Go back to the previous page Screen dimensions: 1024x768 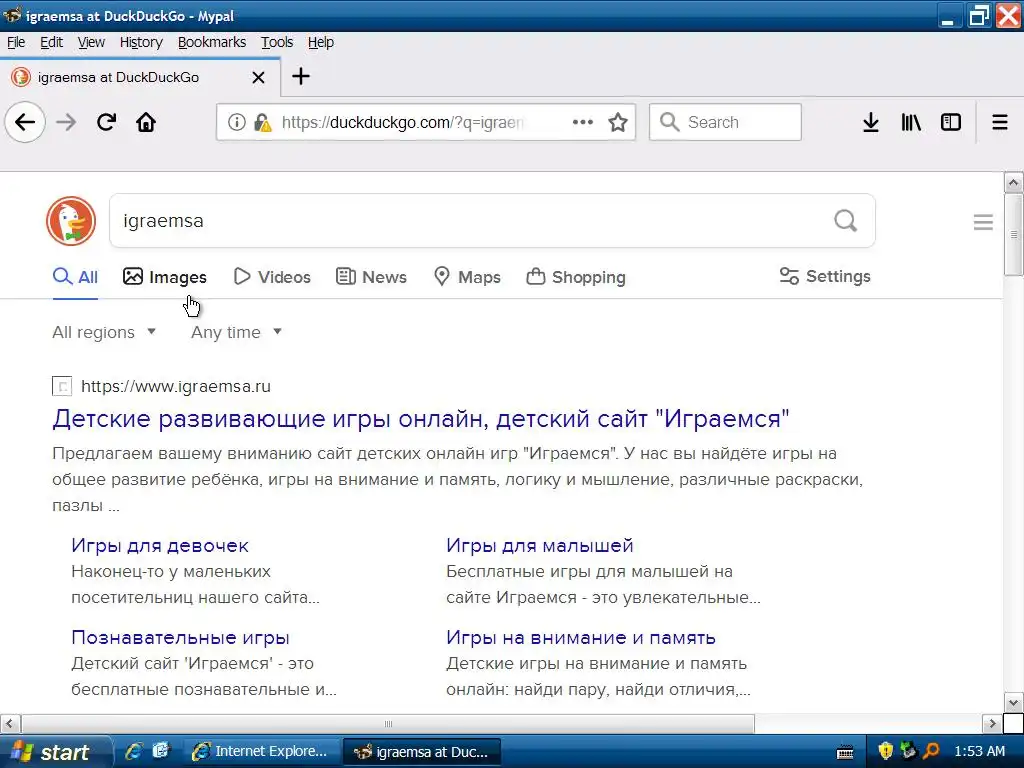pyautogui.click(x=25, y=122)
